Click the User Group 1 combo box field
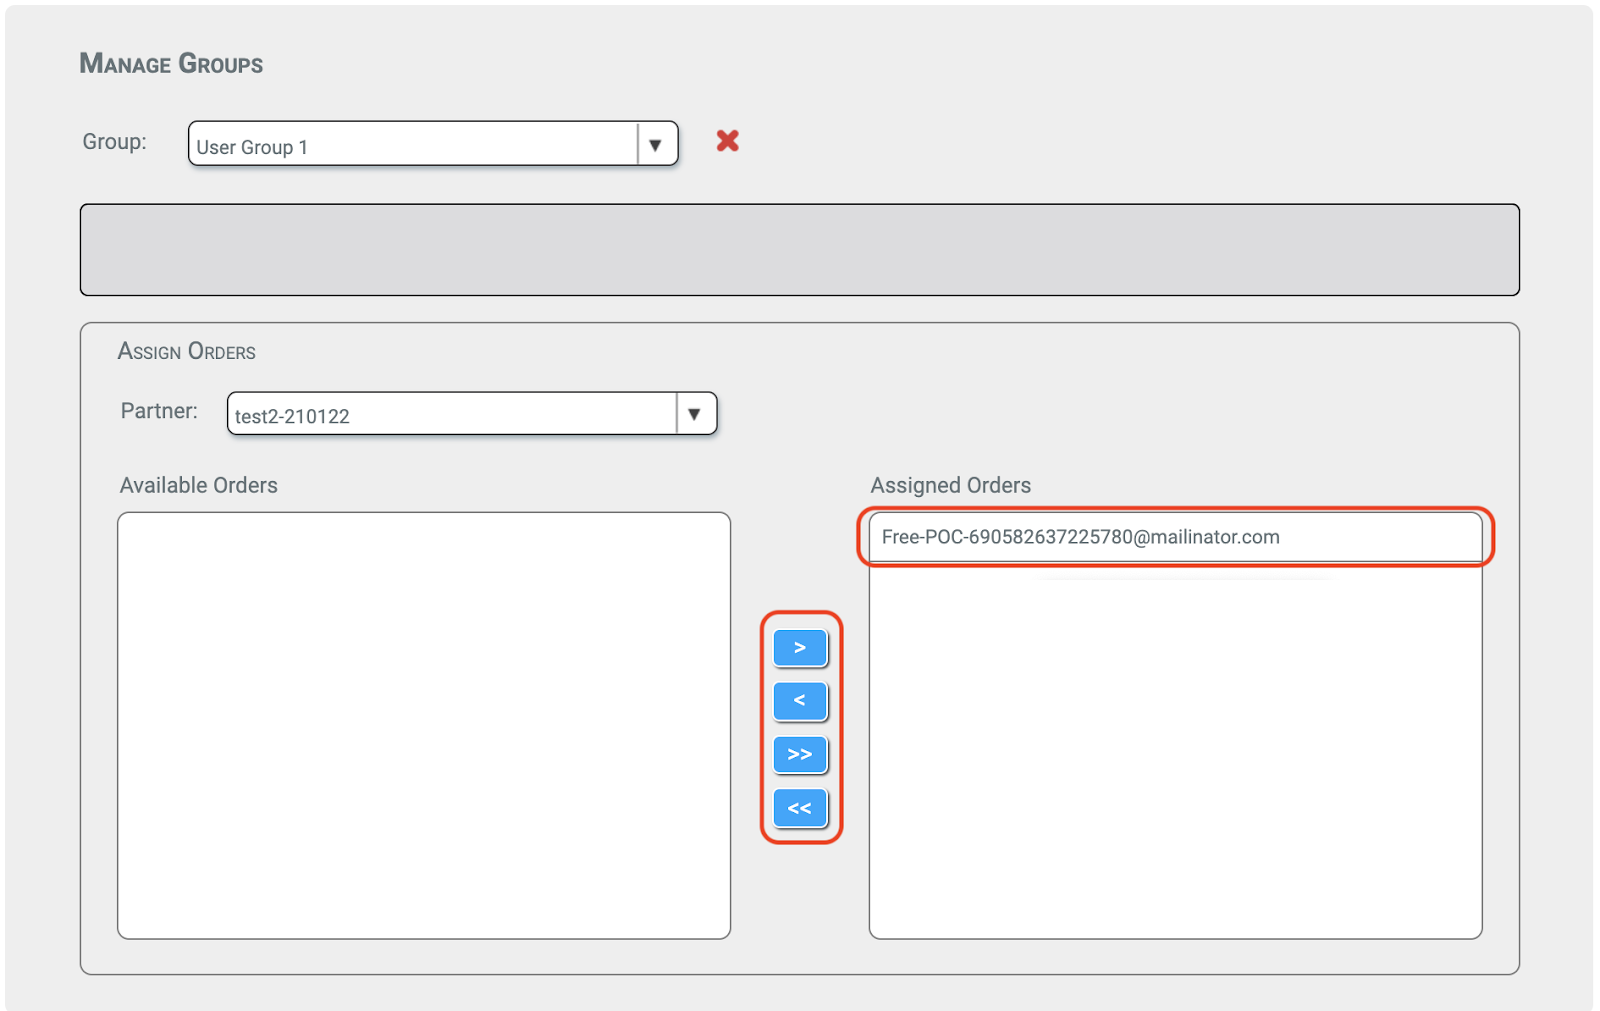This screenshot has width=1600, height=1011. 433,144
